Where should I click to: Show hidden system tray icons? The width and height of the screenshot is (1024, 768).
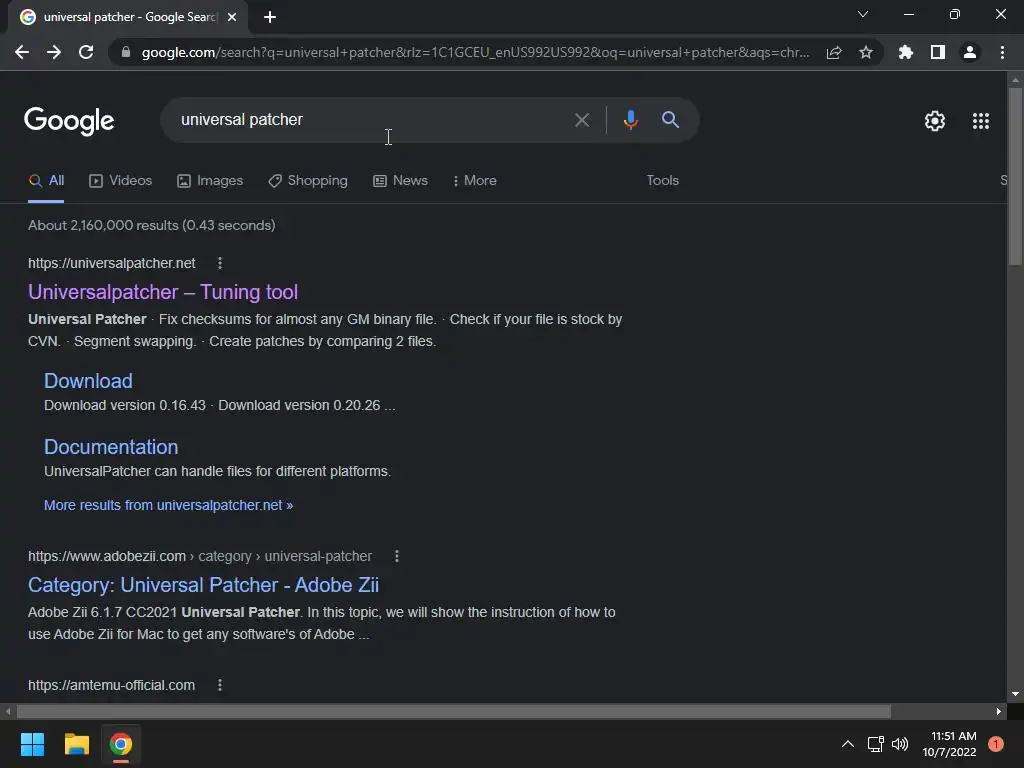(848, 744)
